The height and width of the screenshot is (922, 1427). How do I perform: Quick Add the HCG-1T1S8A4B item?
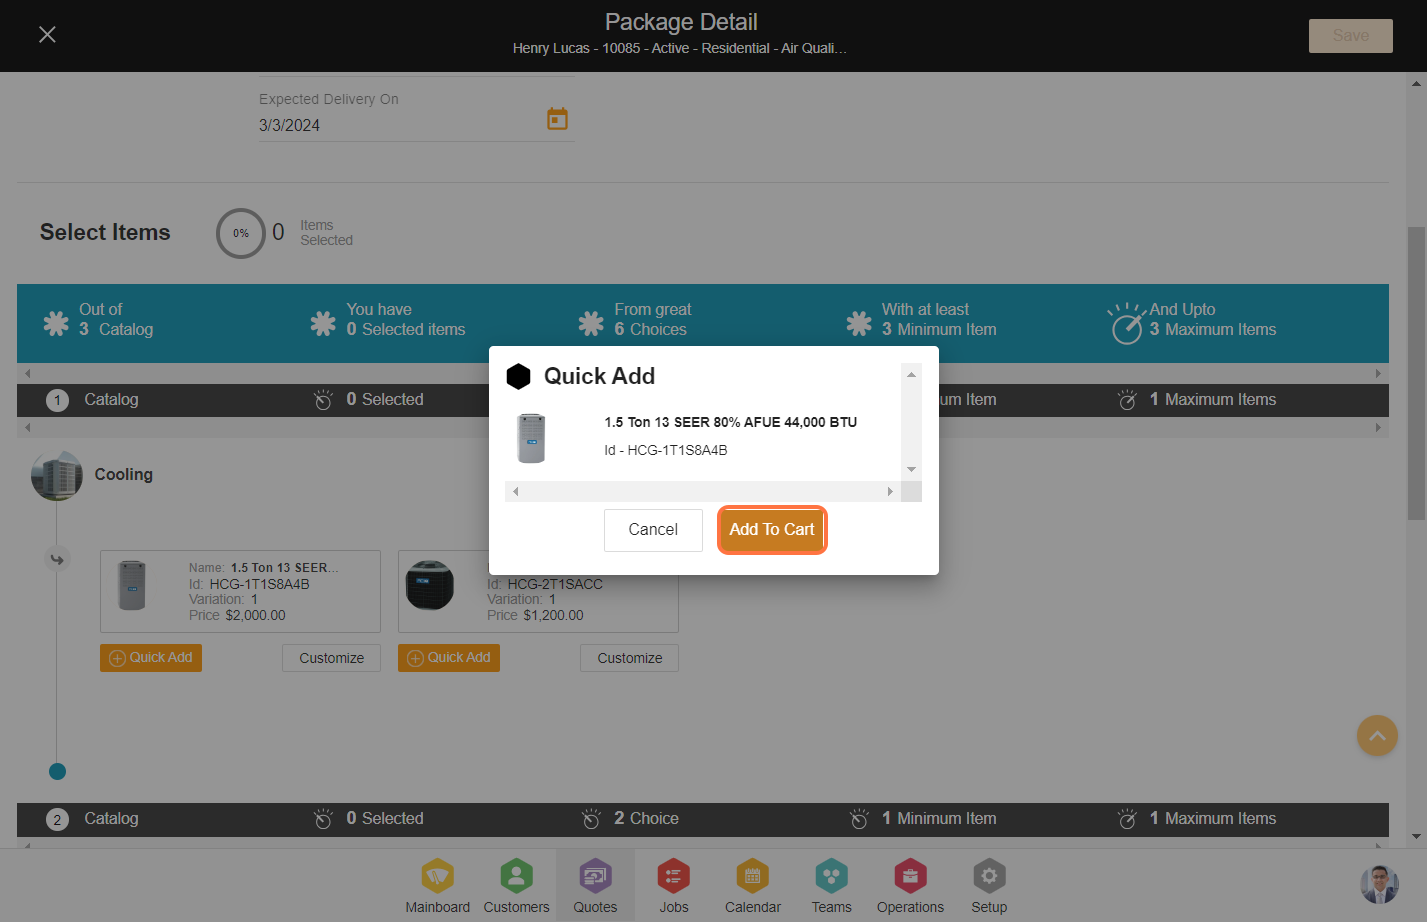coord(151,658)
